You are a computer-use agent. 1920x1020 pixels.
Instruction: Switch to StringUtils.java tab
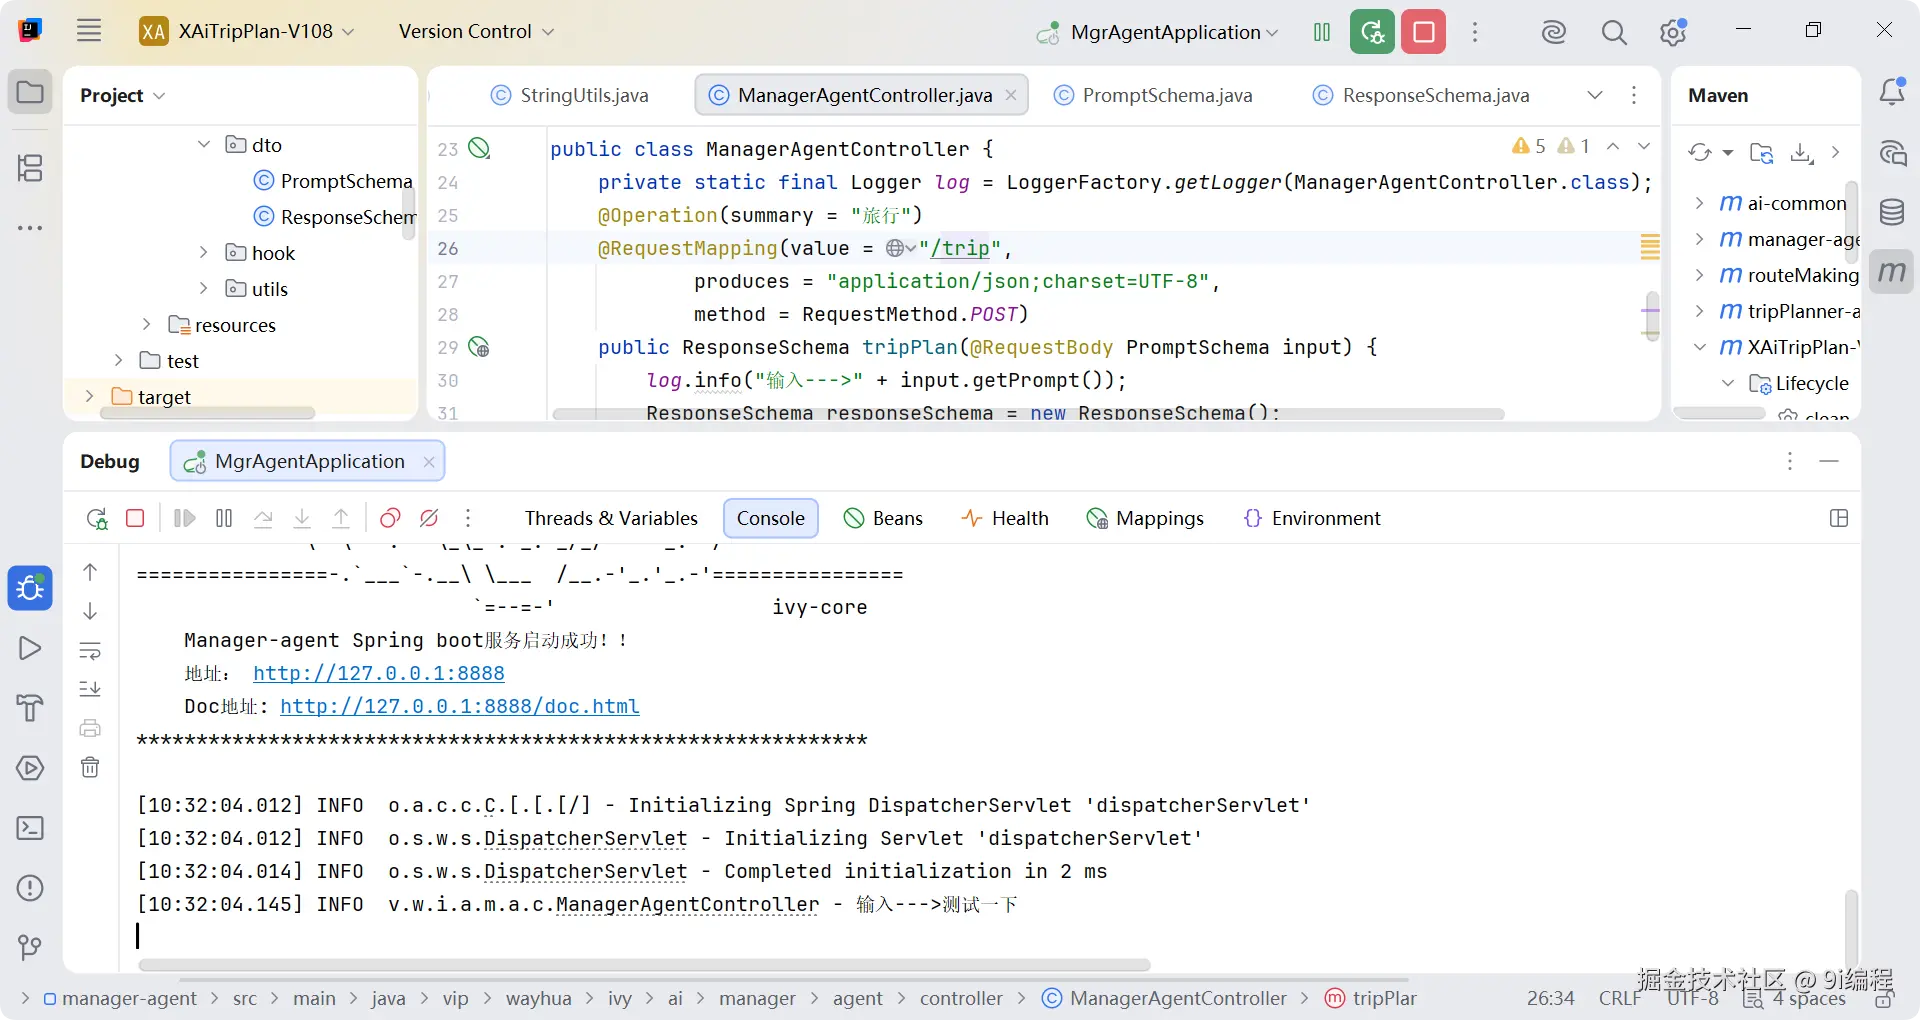coord(570,95)
